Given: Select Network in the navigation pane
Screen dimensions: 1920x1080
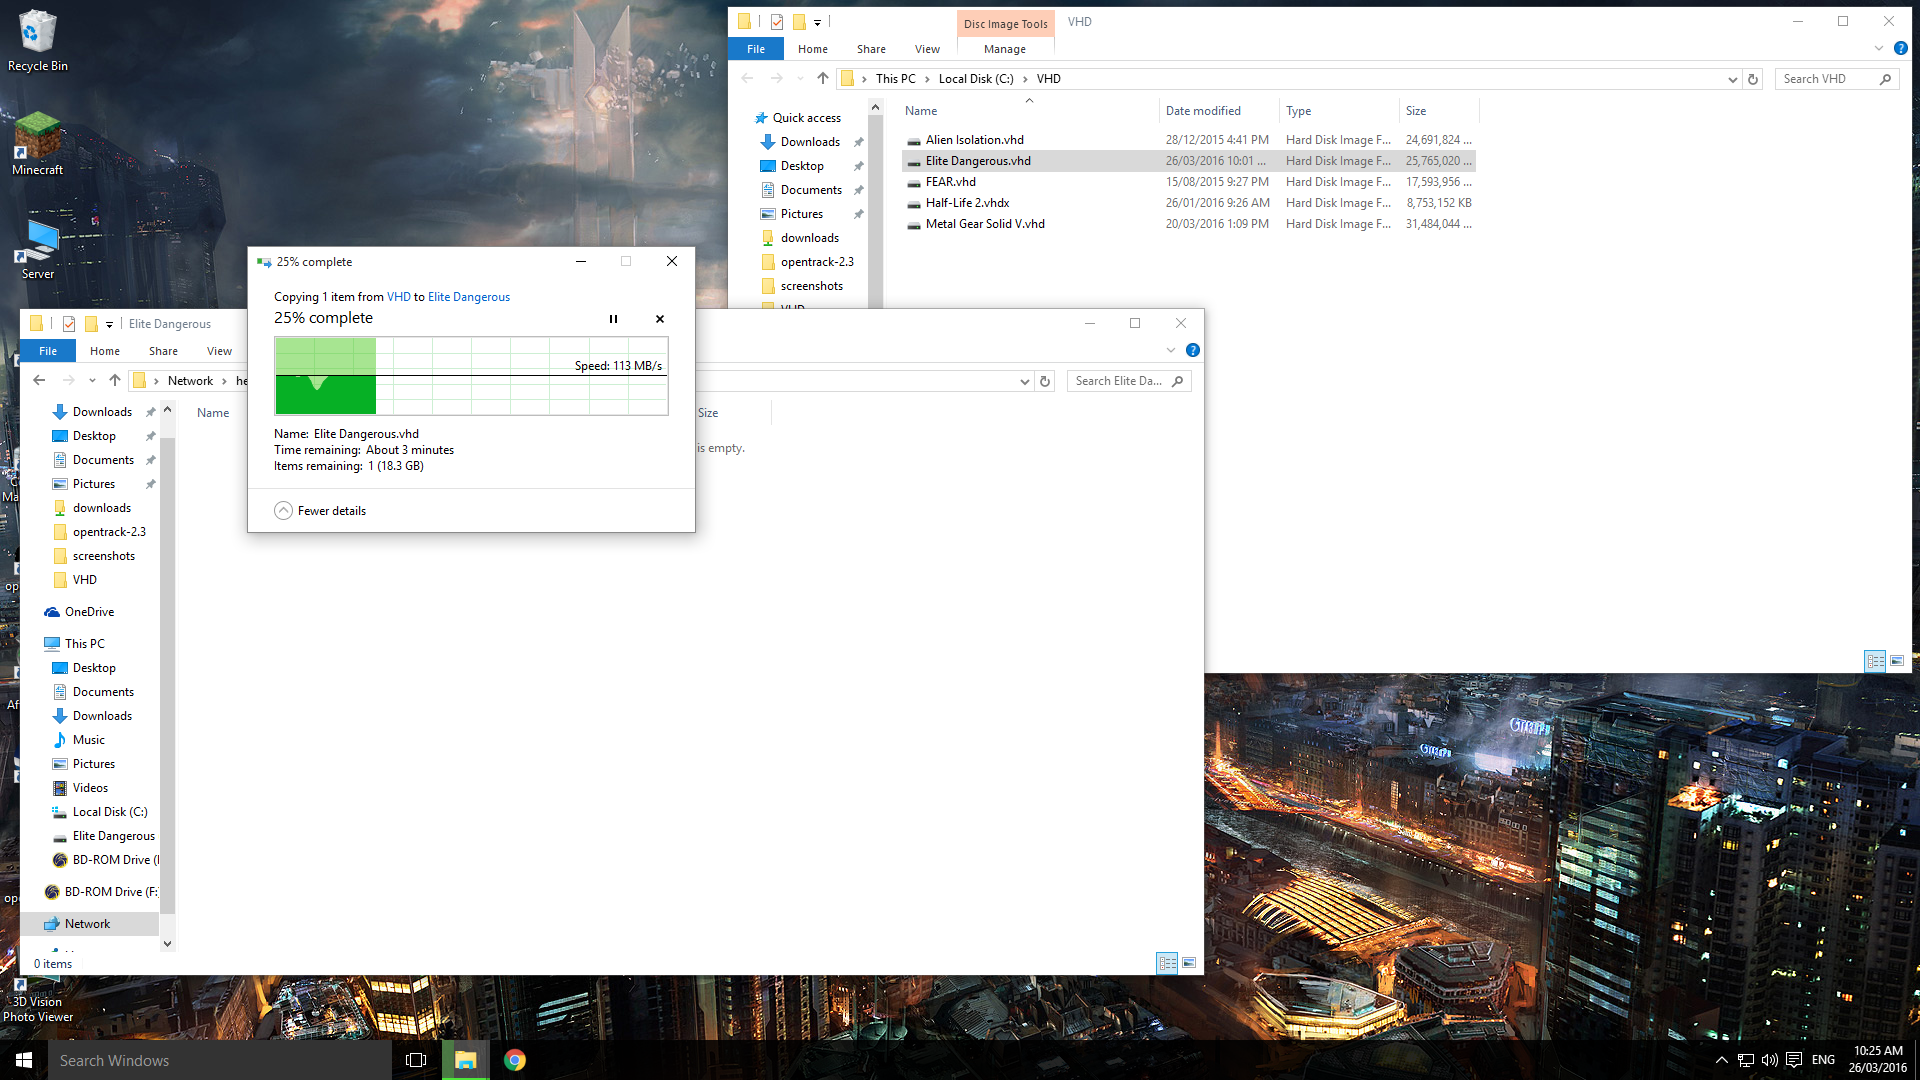Looking at the screenshot, I should tap(87, 924).
